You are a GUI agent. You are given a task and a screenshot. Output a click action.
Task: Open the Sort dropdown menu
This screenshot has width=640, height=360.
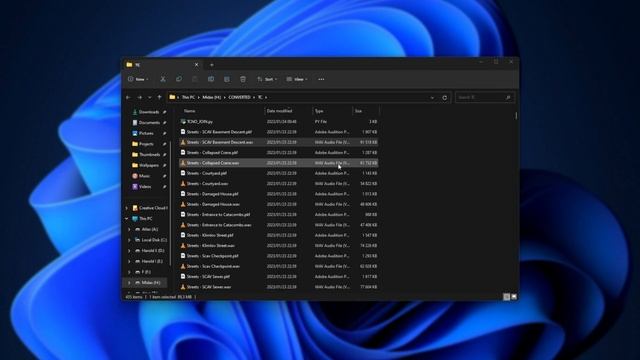267,79
